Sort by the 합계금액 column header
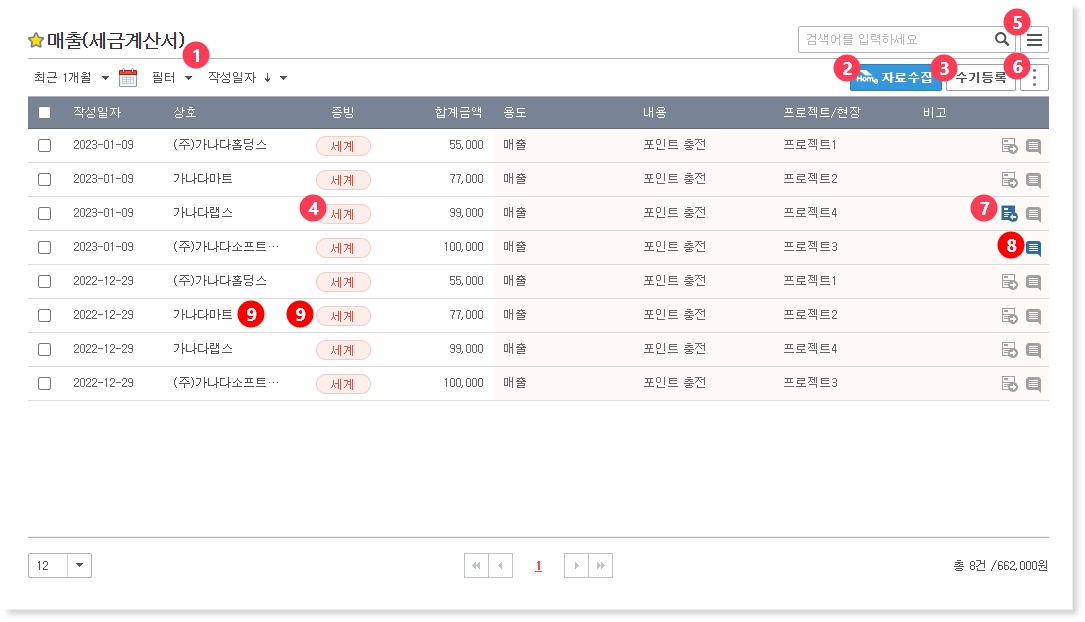This screenshot has width=1085, height=622. [x=458, y=113]
